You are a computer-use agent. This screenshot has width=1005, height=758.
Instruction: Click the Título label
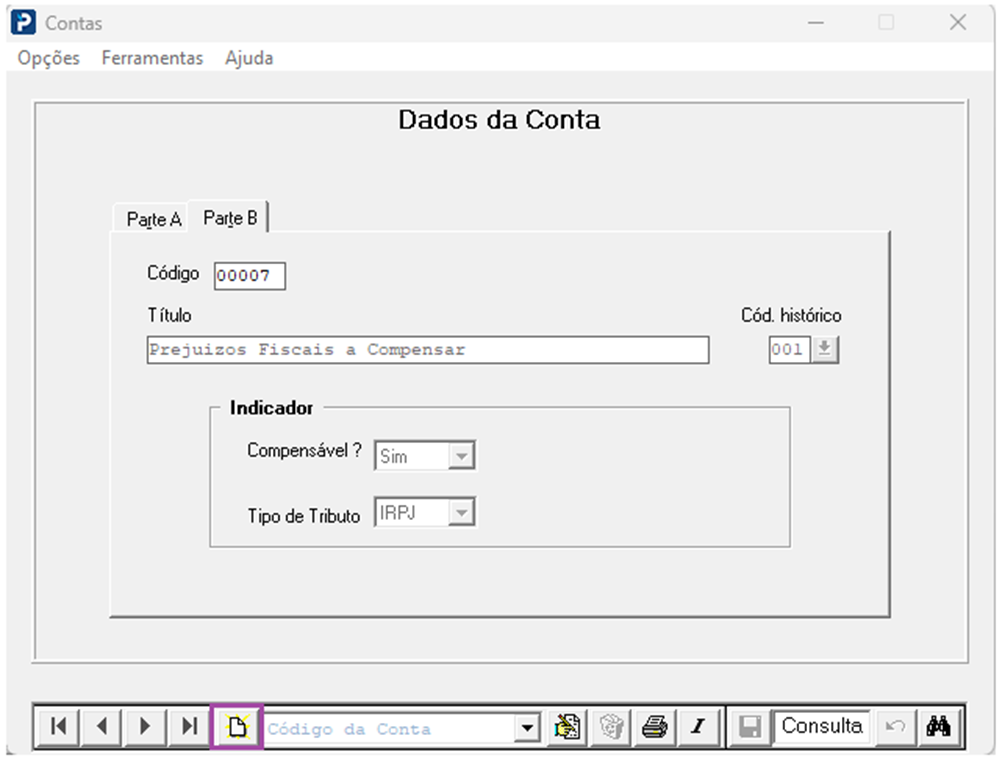(169, 315)
